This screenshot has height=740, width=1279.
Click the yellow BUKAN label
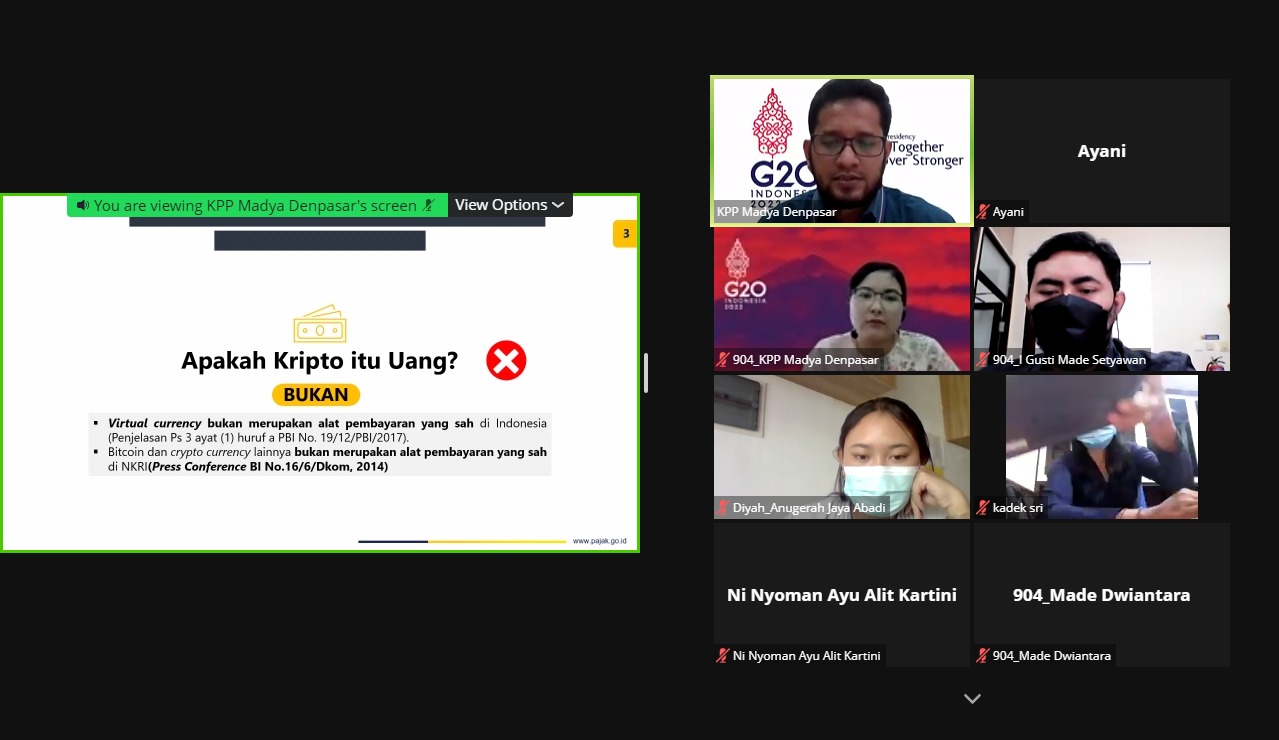point(316,394)
